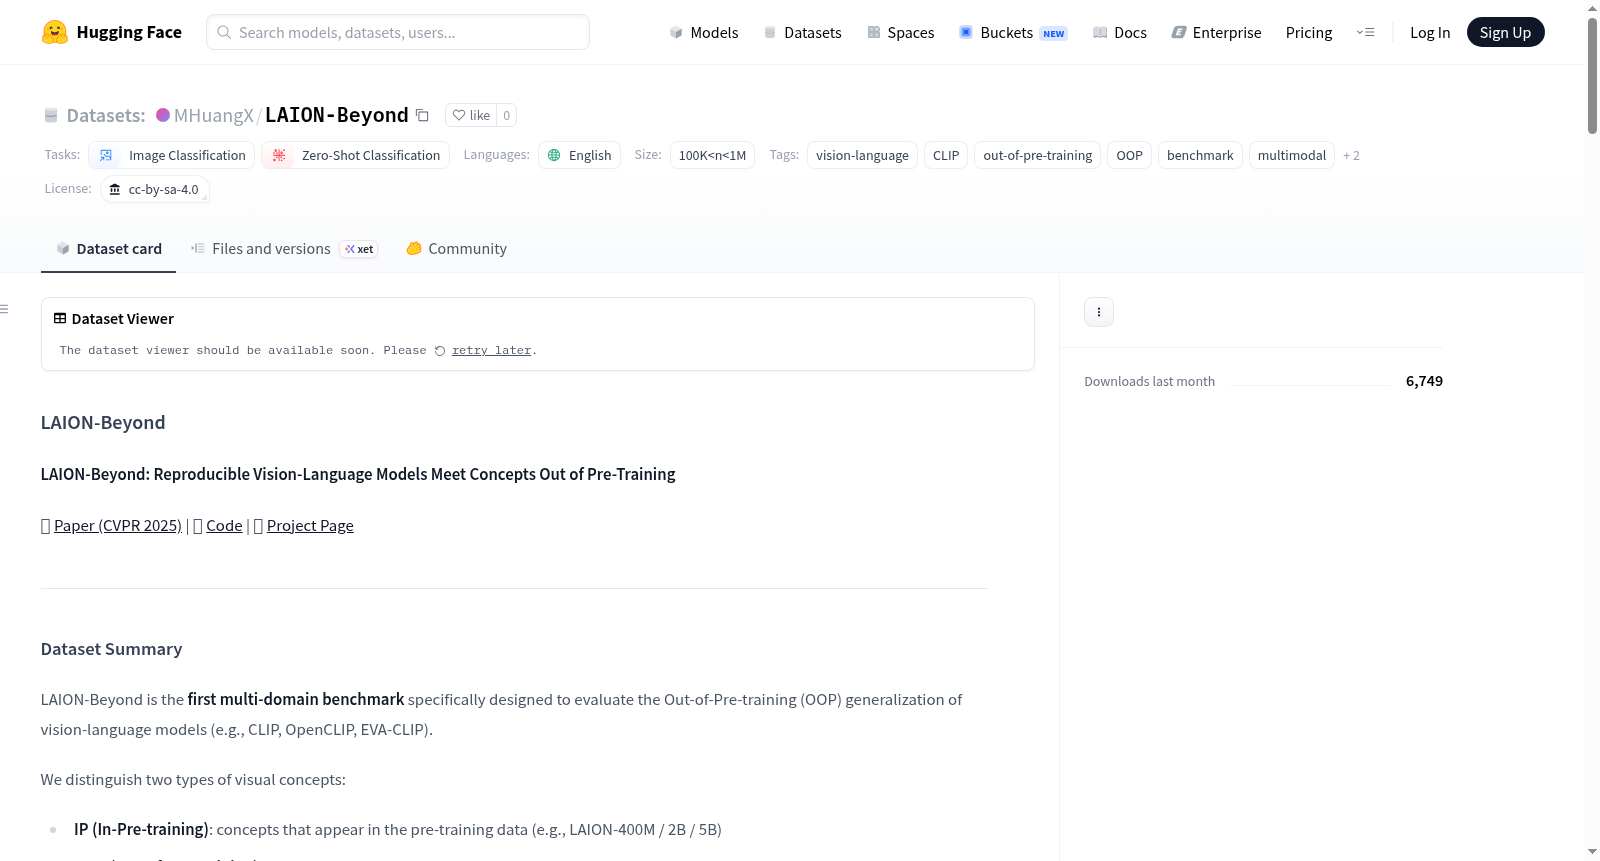Click the retry refresh icon

(440, 350)
